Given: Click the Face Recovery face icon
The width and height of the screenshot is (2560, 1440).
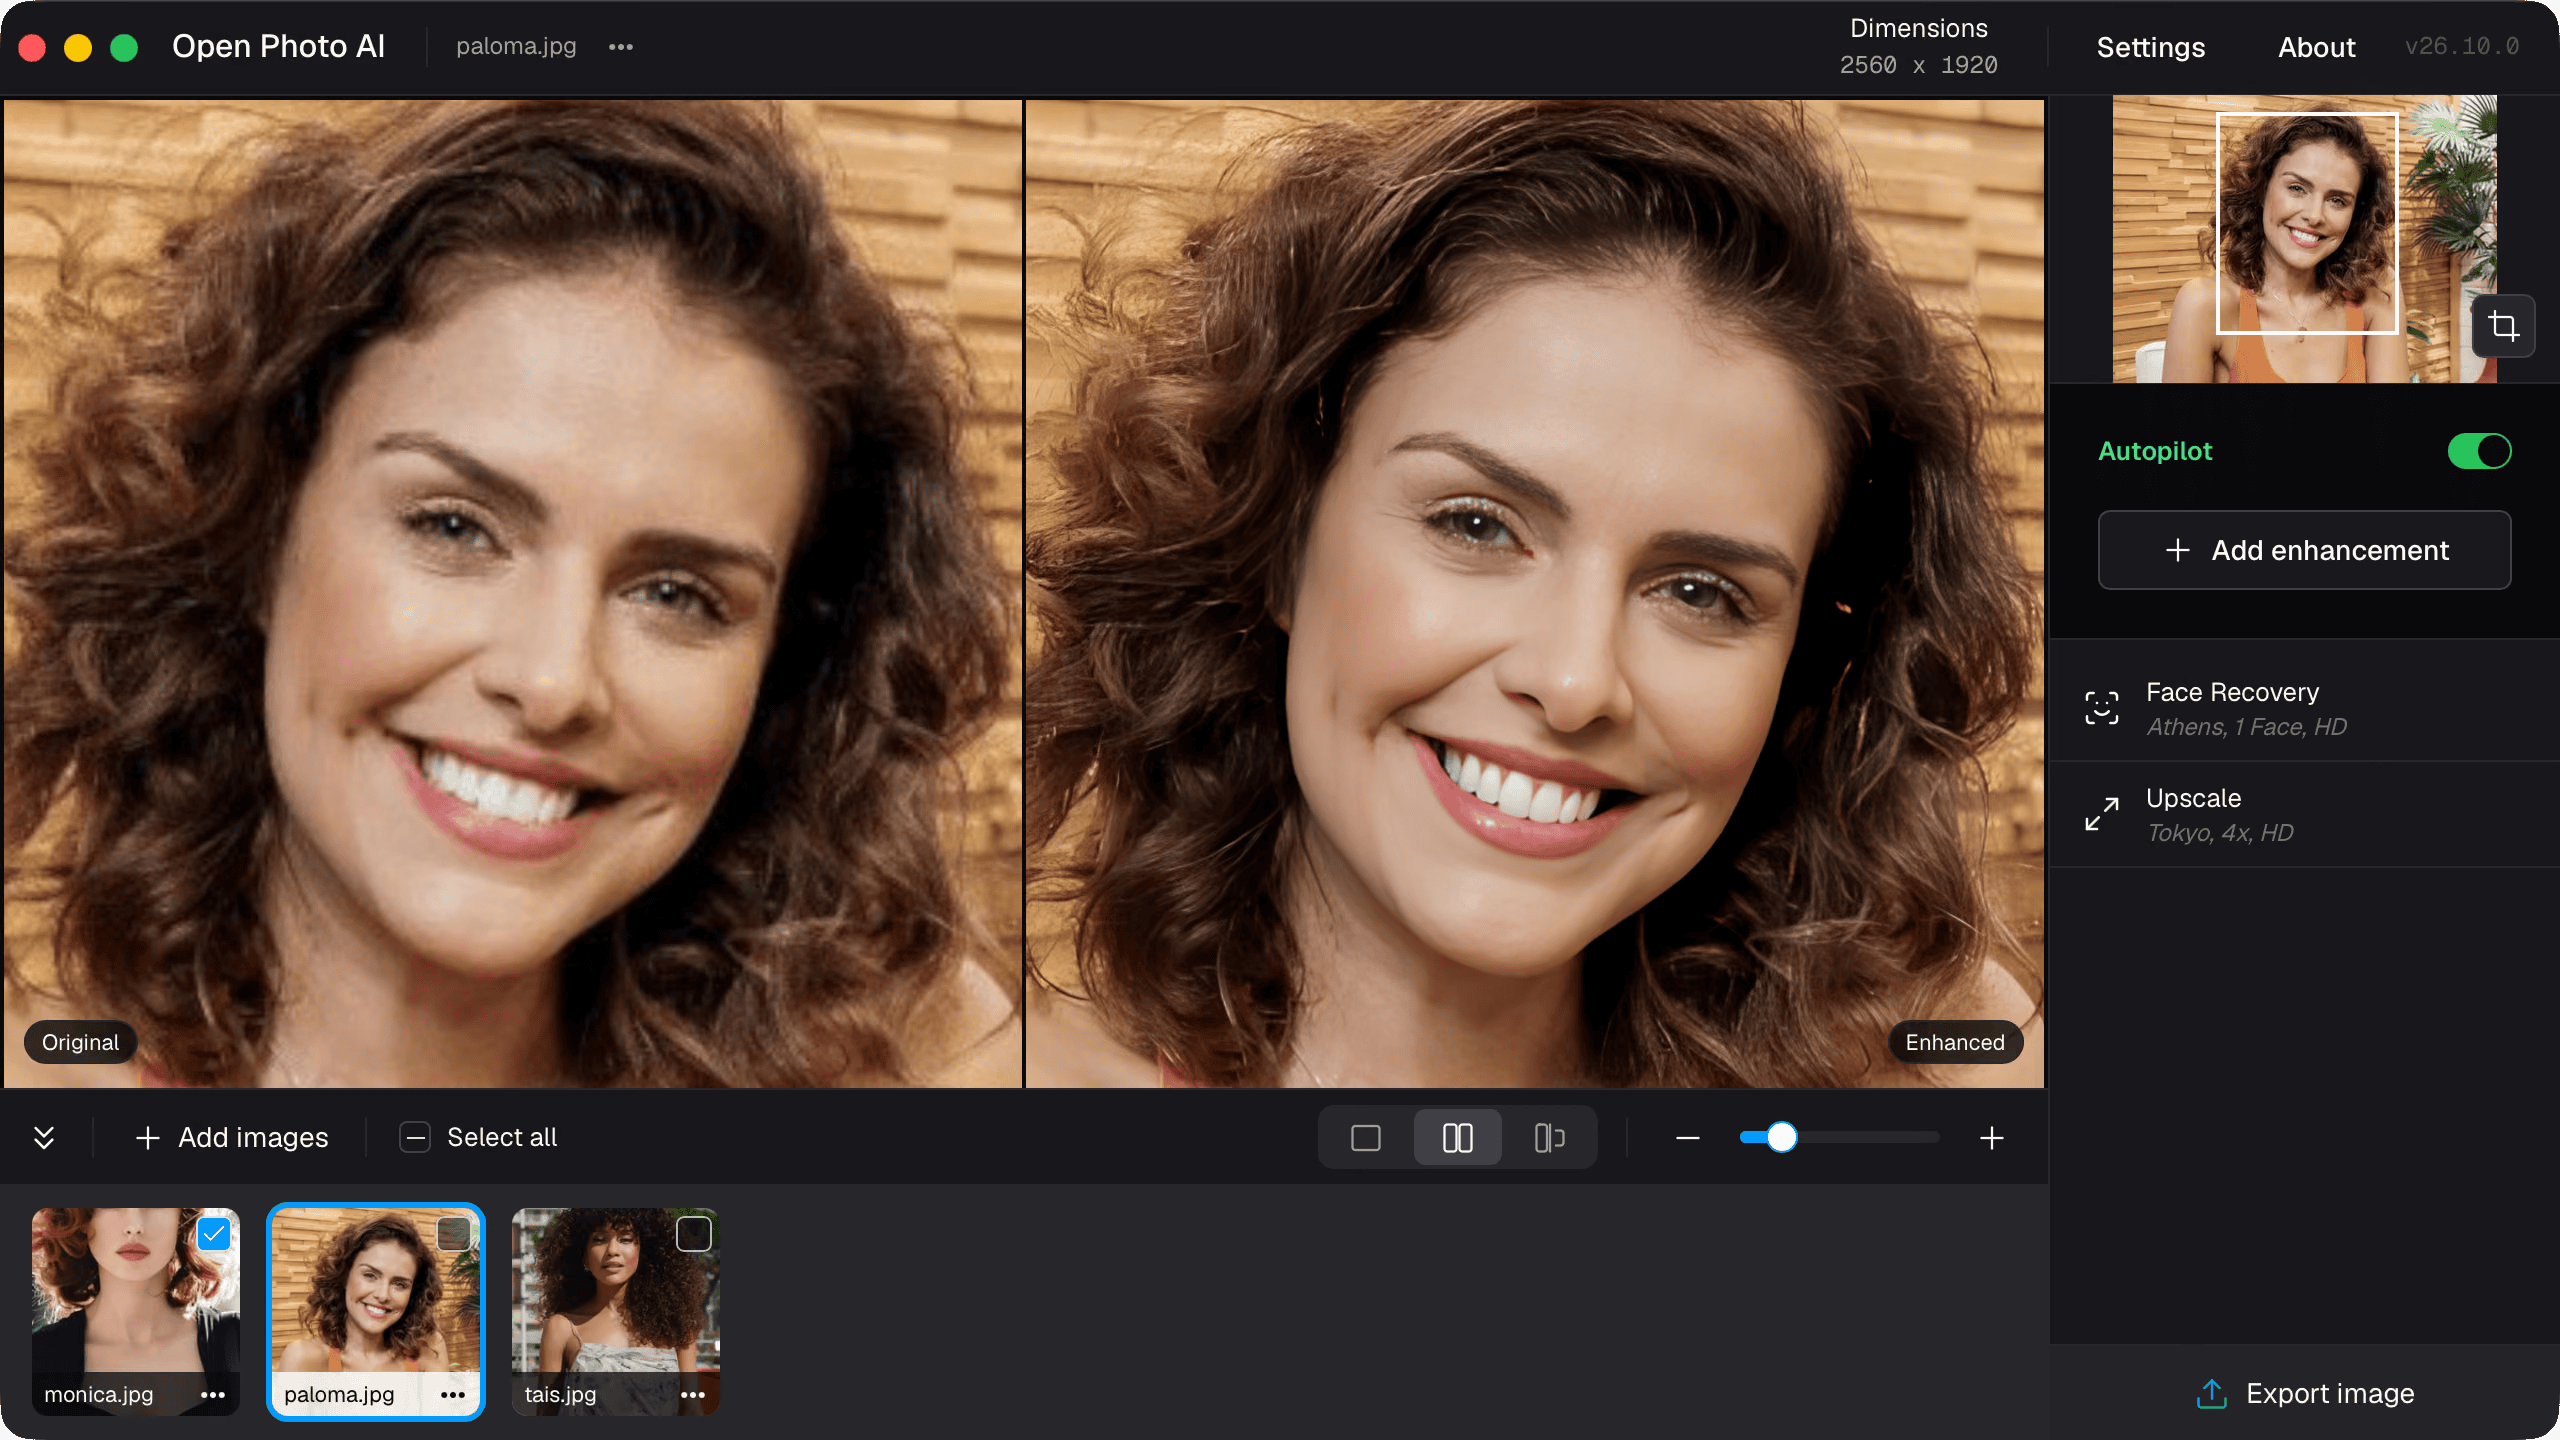Looking at the screenshot, I should tap(2102, 708).
